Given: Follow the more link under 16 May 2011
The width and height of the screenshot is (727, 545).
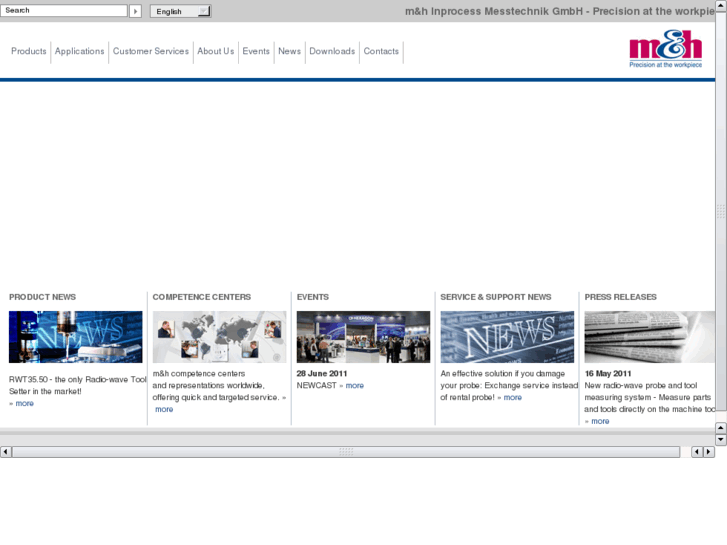Looking at the screenshot, I should click(600, 421).
